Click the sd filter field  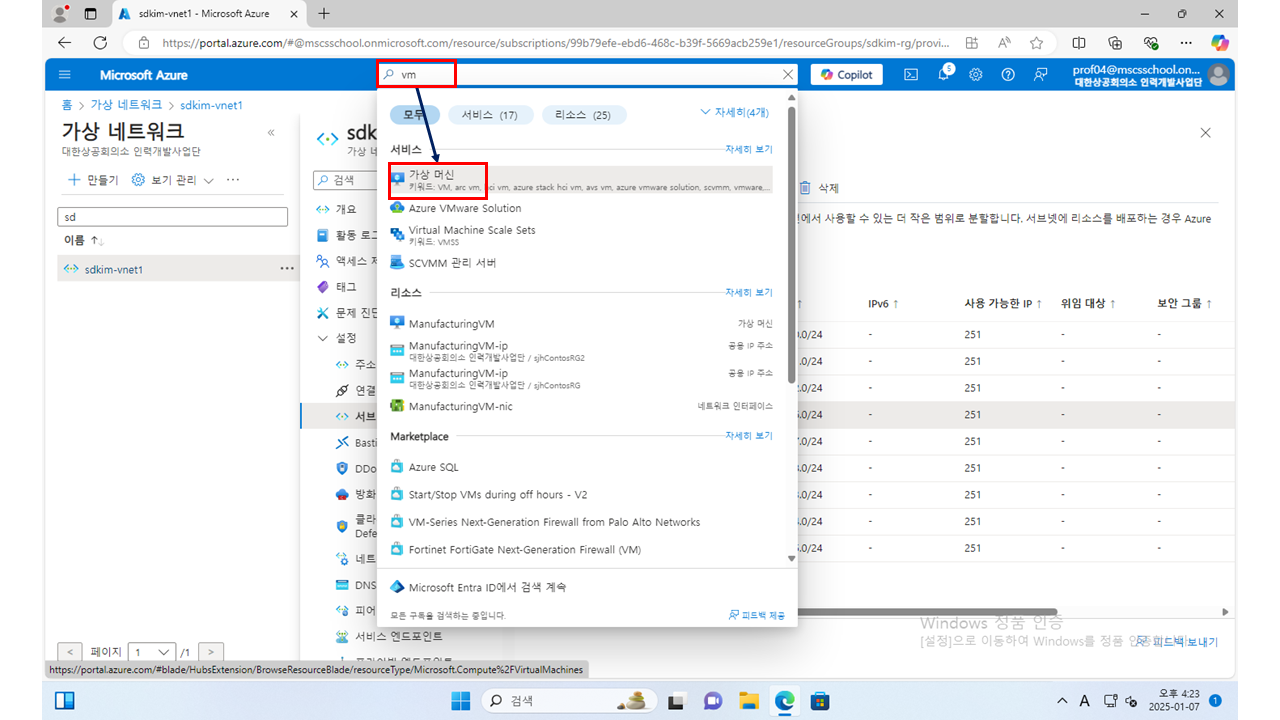[173, 217]
